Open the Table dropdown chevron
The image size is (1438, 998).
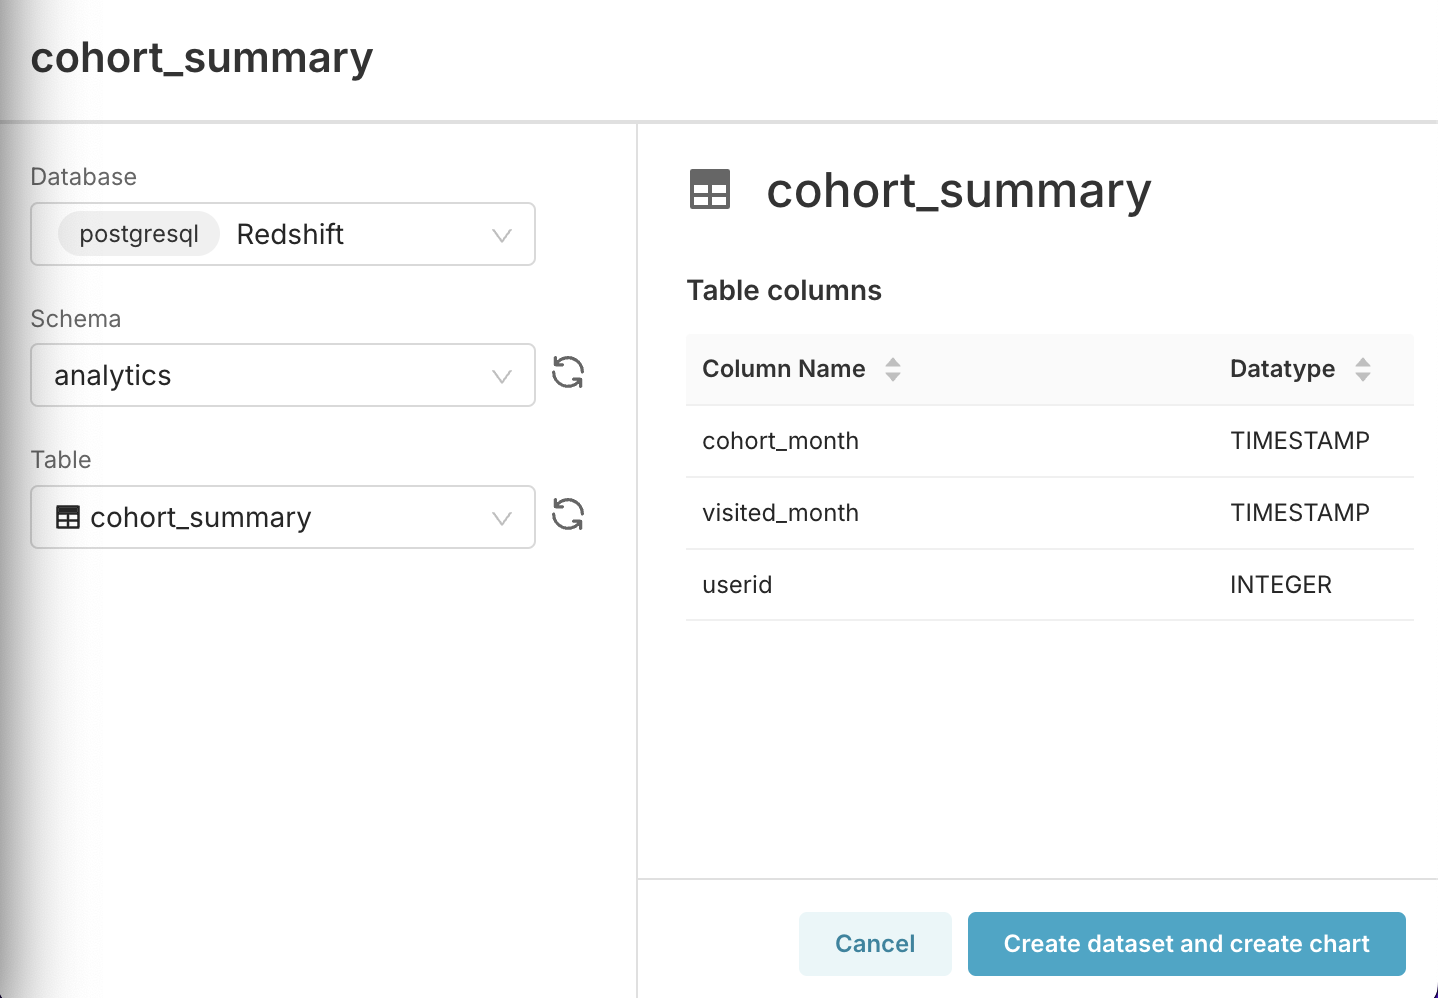point(502,518)
